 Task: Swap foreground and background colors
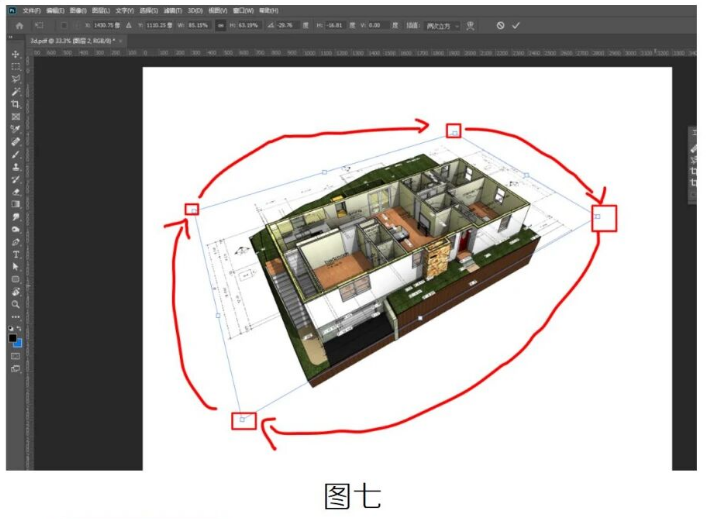pos(19,329)
